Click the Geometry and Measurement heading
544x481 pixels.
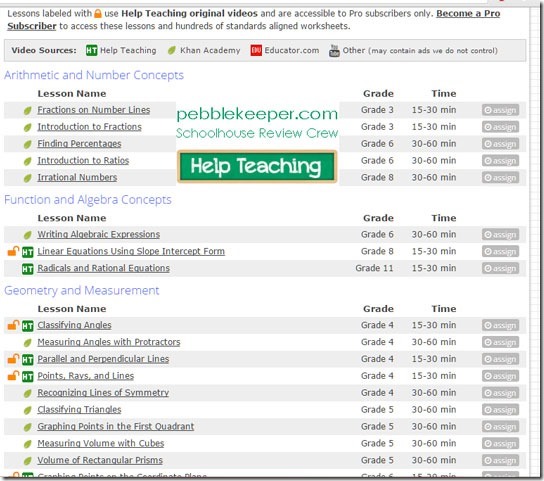[82, 290]
